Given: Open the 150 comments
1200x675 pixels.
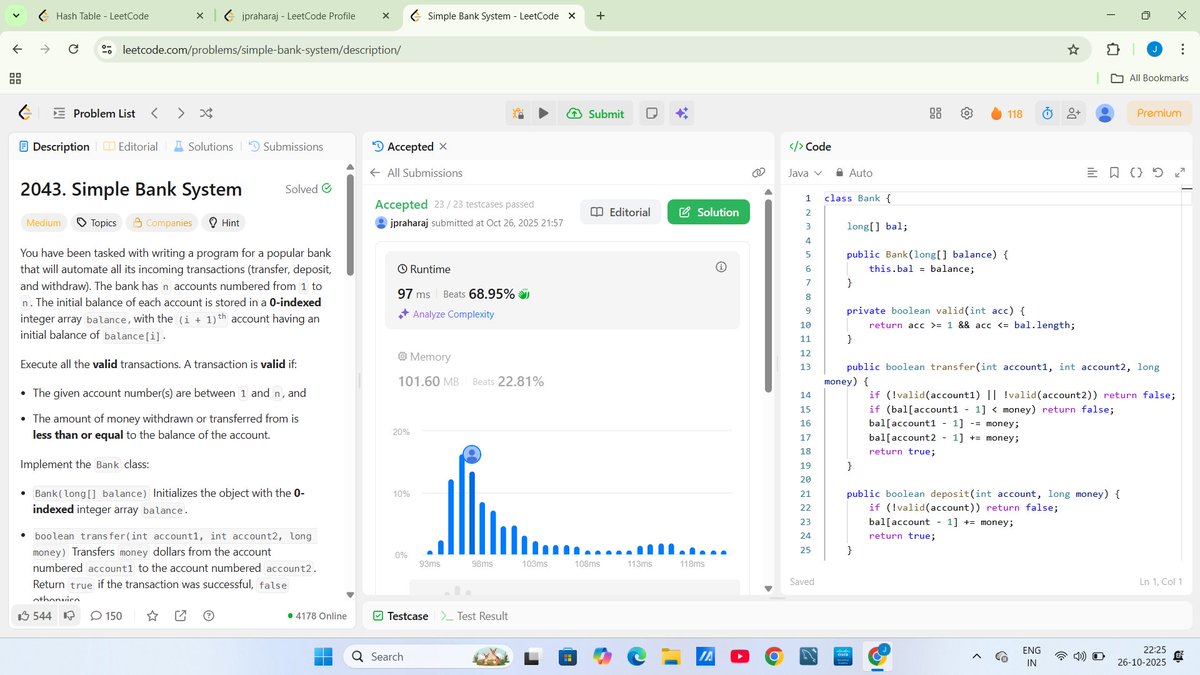Looking at the screenshot, I should click(x=106, y=616).
